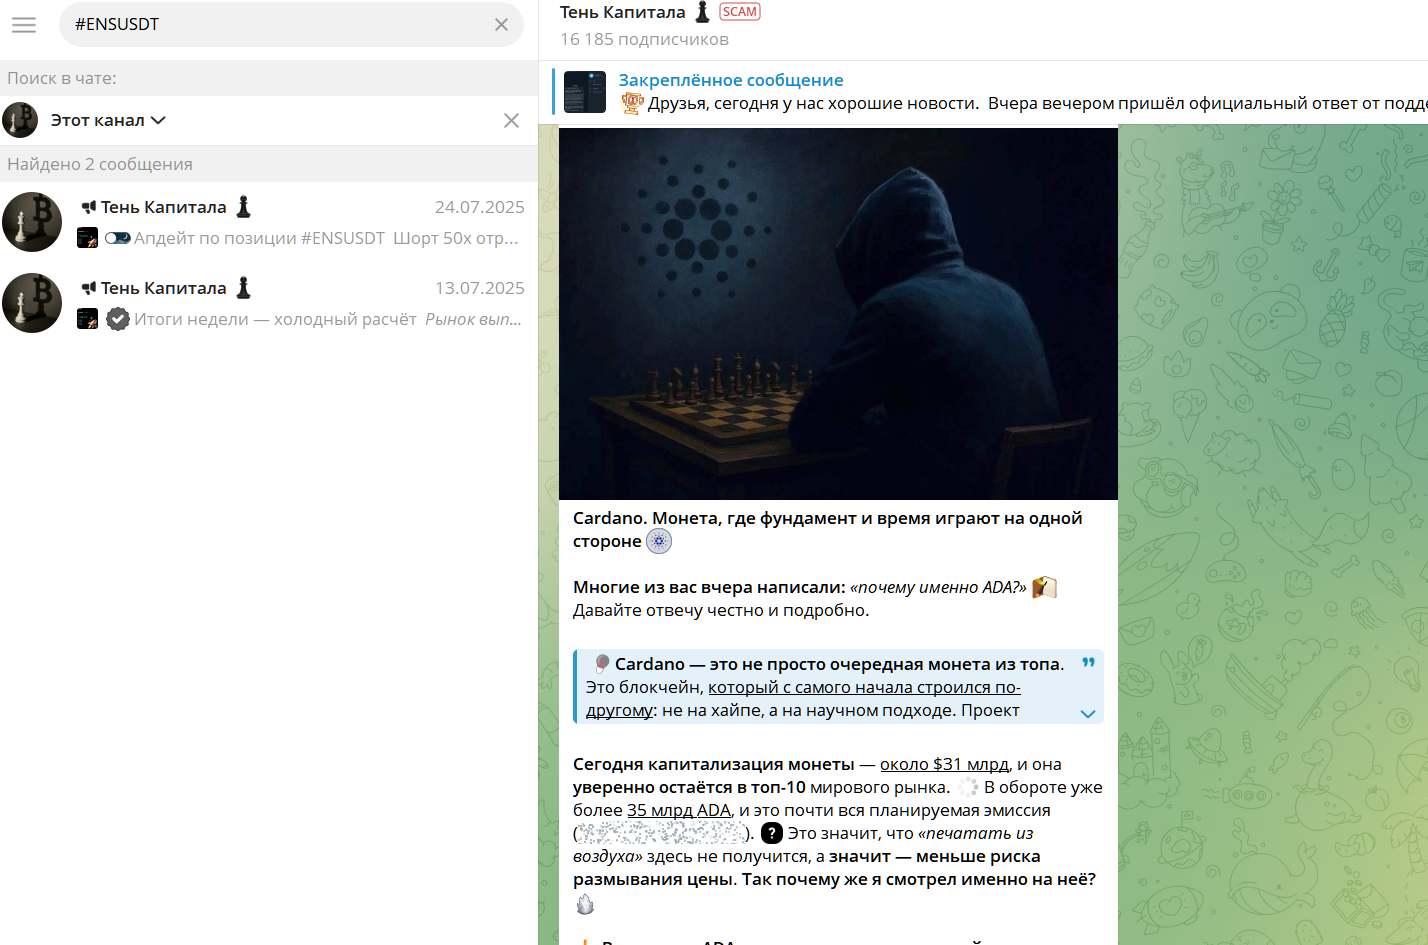This screenshot has height=945, width=1428.
Task: Click the #ENSUSDT search input
Action: tap(280, 25)
